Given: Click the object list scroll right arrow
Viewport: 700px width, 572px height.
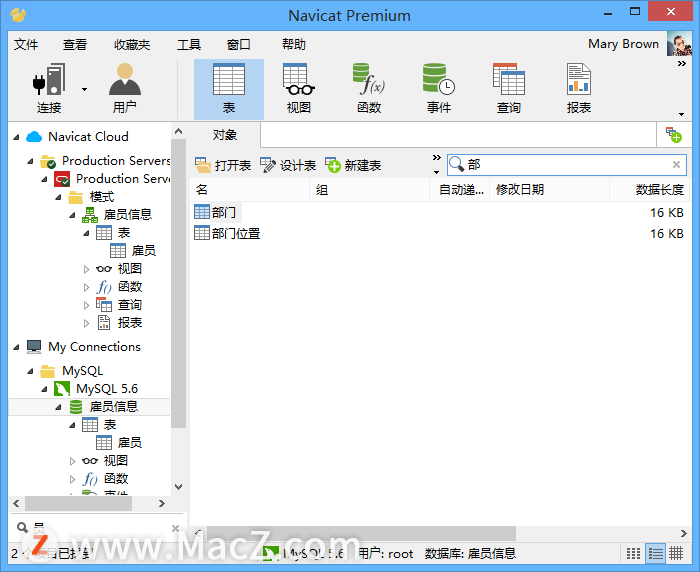Looking at the screenshot, I should pyautogui.click(x=683, y=533).
